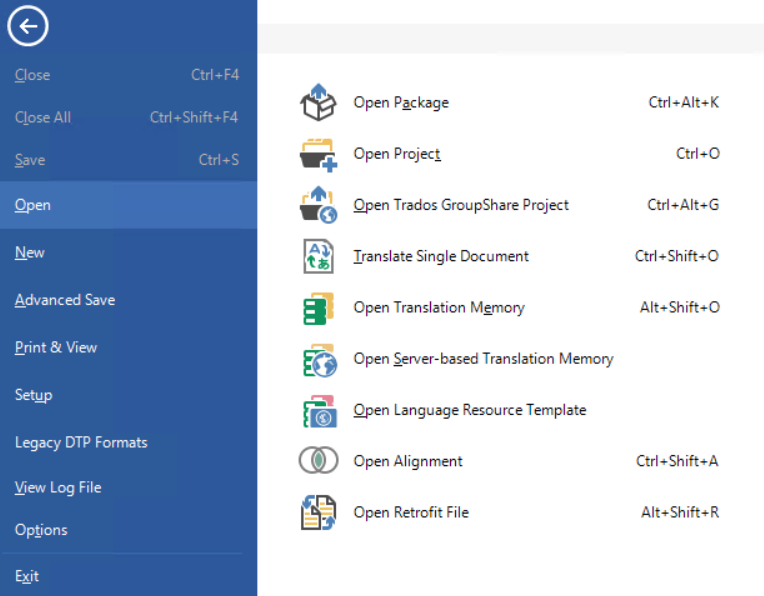Open the Options menu entry
764x596 pixels.
point(41,530)
